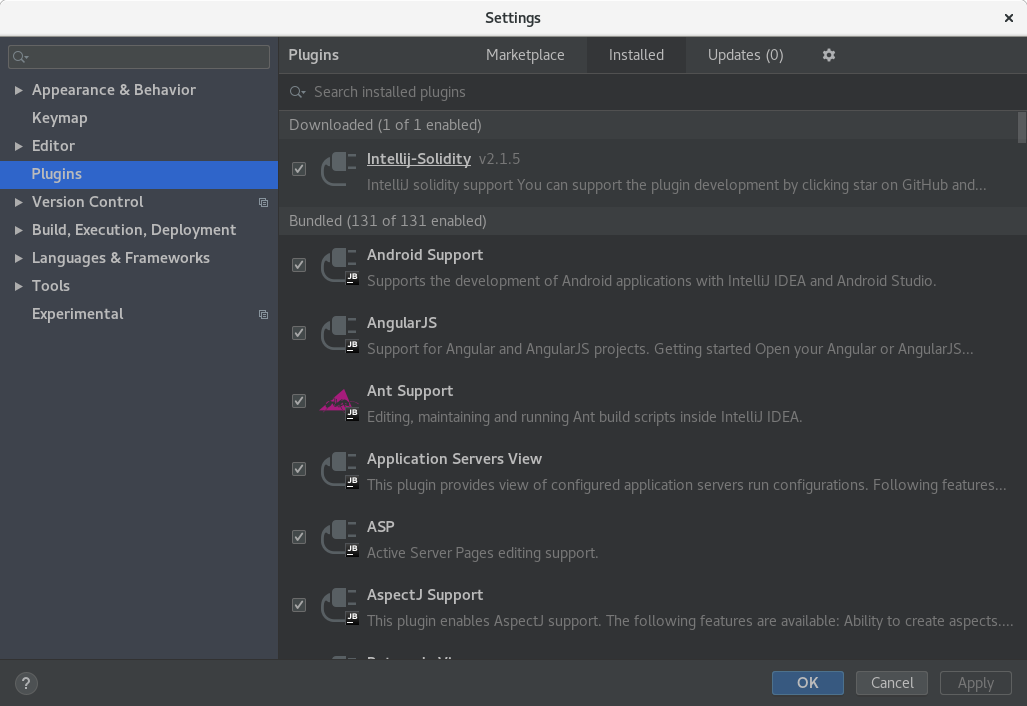Open the Updates (0) tab
Image resolution: width=1027 pixels, height=706 pixels.
(745, 55)
